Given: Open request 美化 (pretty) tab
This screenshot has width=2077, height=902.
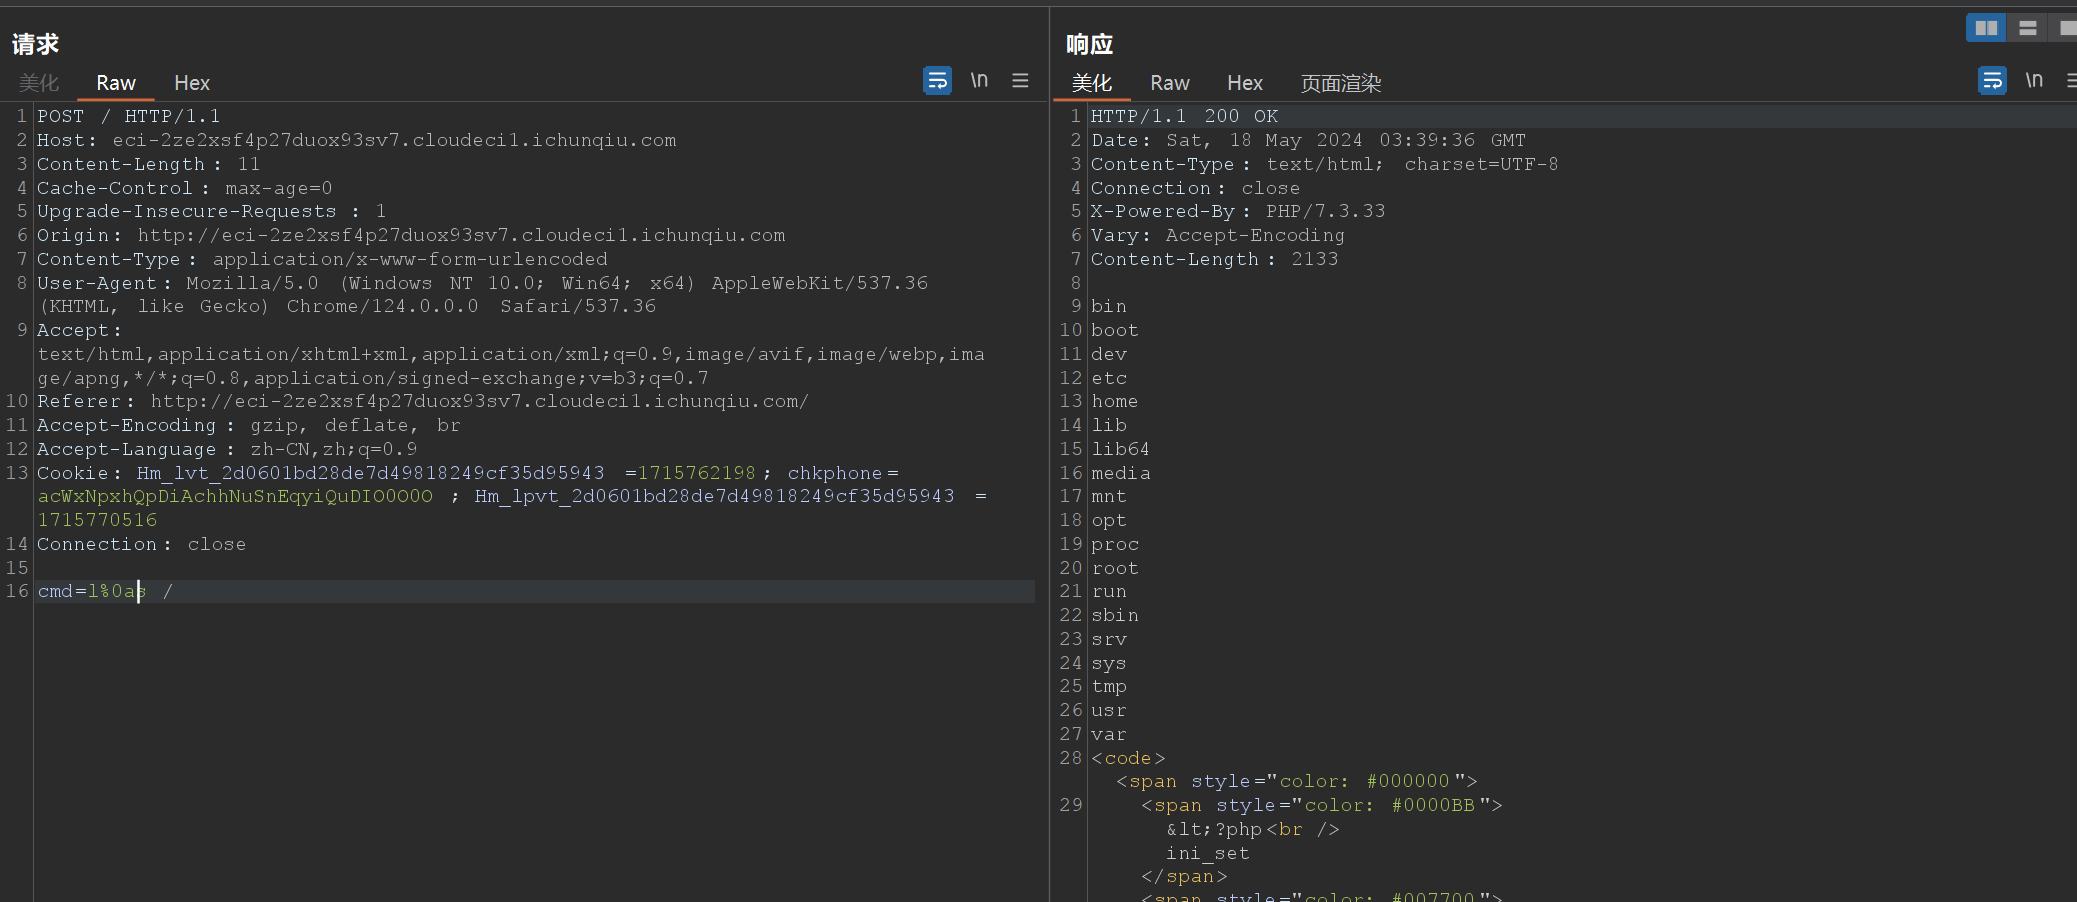Looking at the screenshot, I should (x=39, y=83).
